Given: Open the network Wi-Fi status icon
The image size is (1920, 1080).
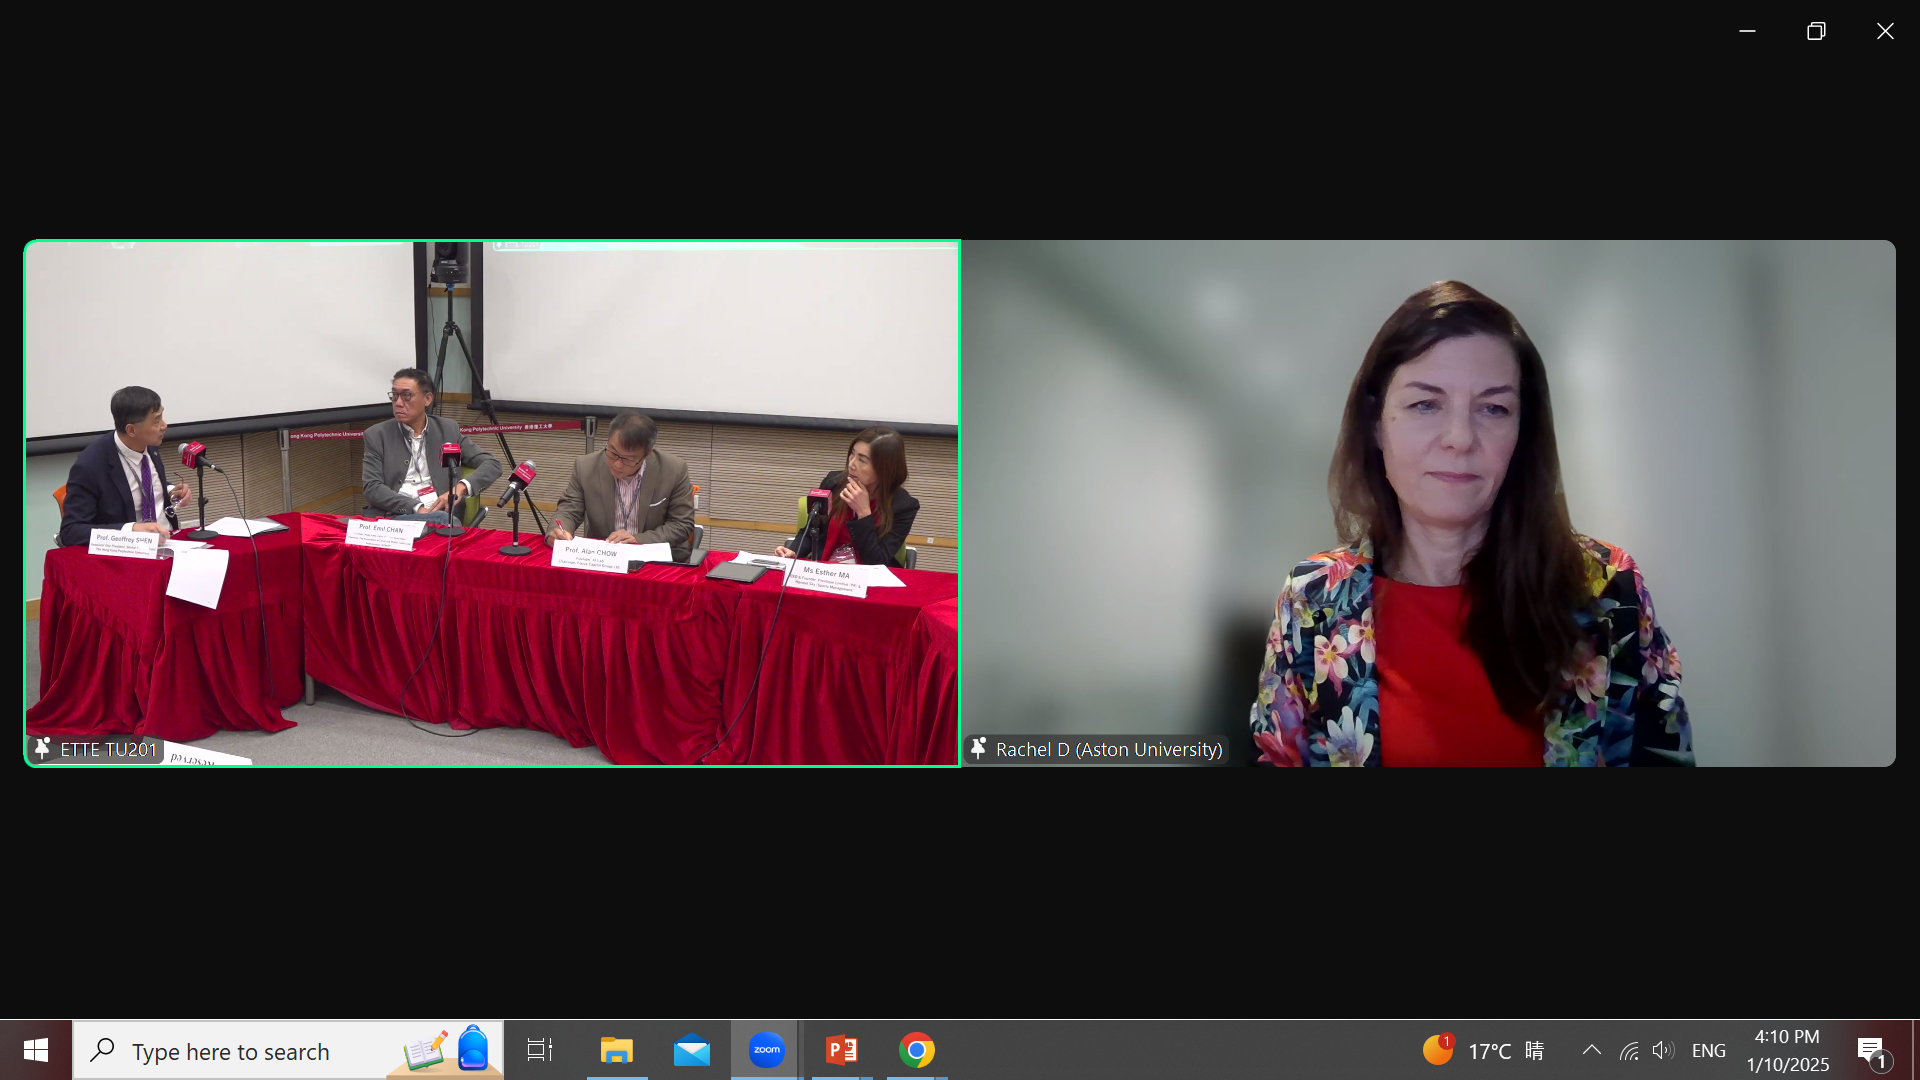Looking at the screenshot, I should [x=1628, y=1050].
